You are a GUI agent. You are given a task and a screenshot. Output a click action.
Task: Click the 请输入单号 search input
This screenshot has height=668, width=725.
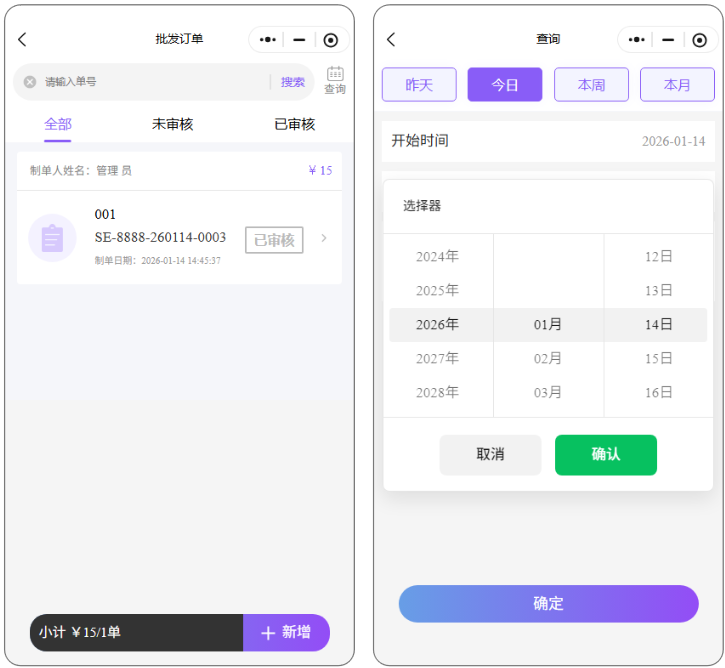click(150, 82)
